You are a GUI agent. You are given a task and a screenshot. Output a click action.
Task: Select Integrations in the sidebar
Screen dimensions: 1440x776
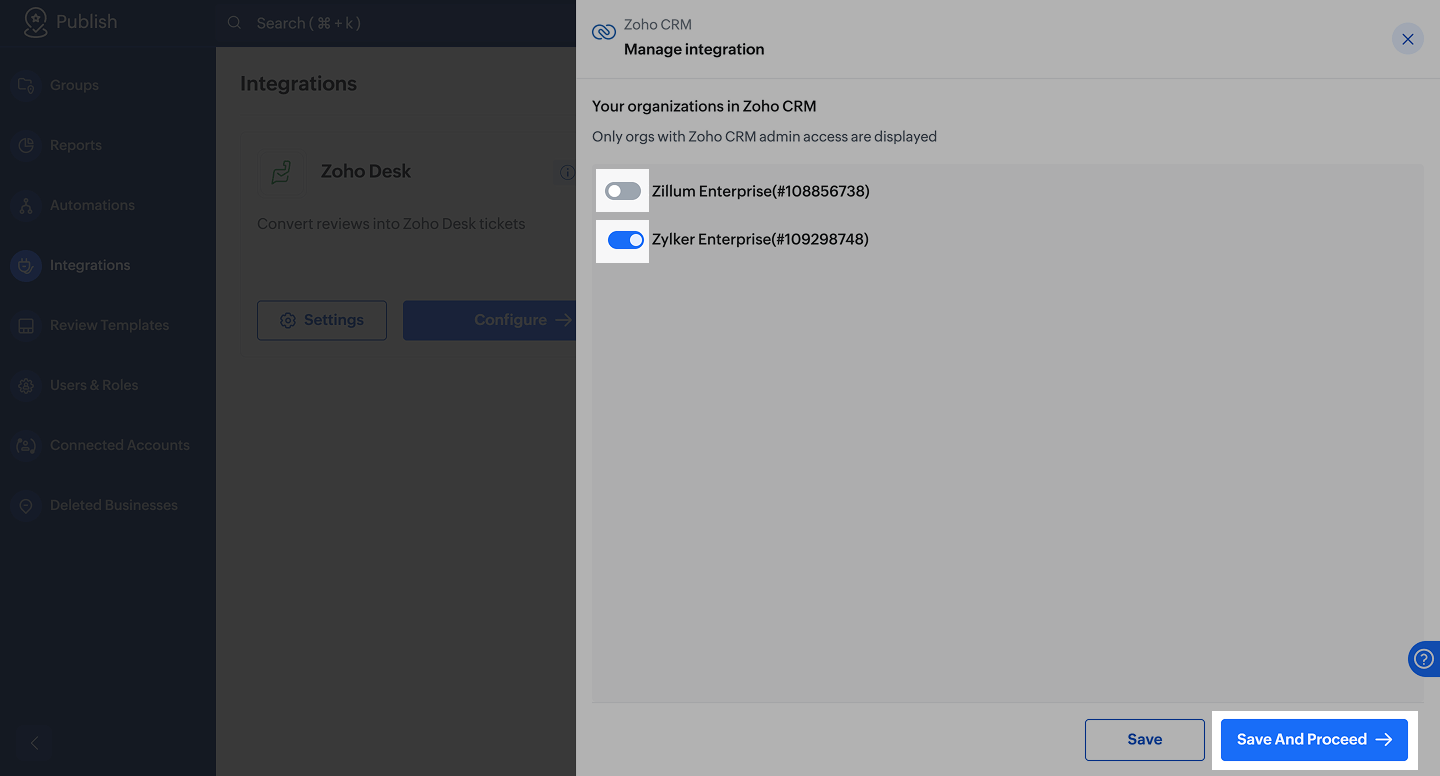(x=90, y=265)
